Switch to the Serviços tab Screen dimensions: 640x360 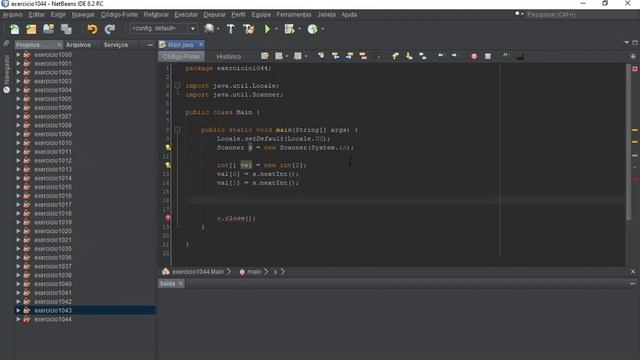coord(116,45)
